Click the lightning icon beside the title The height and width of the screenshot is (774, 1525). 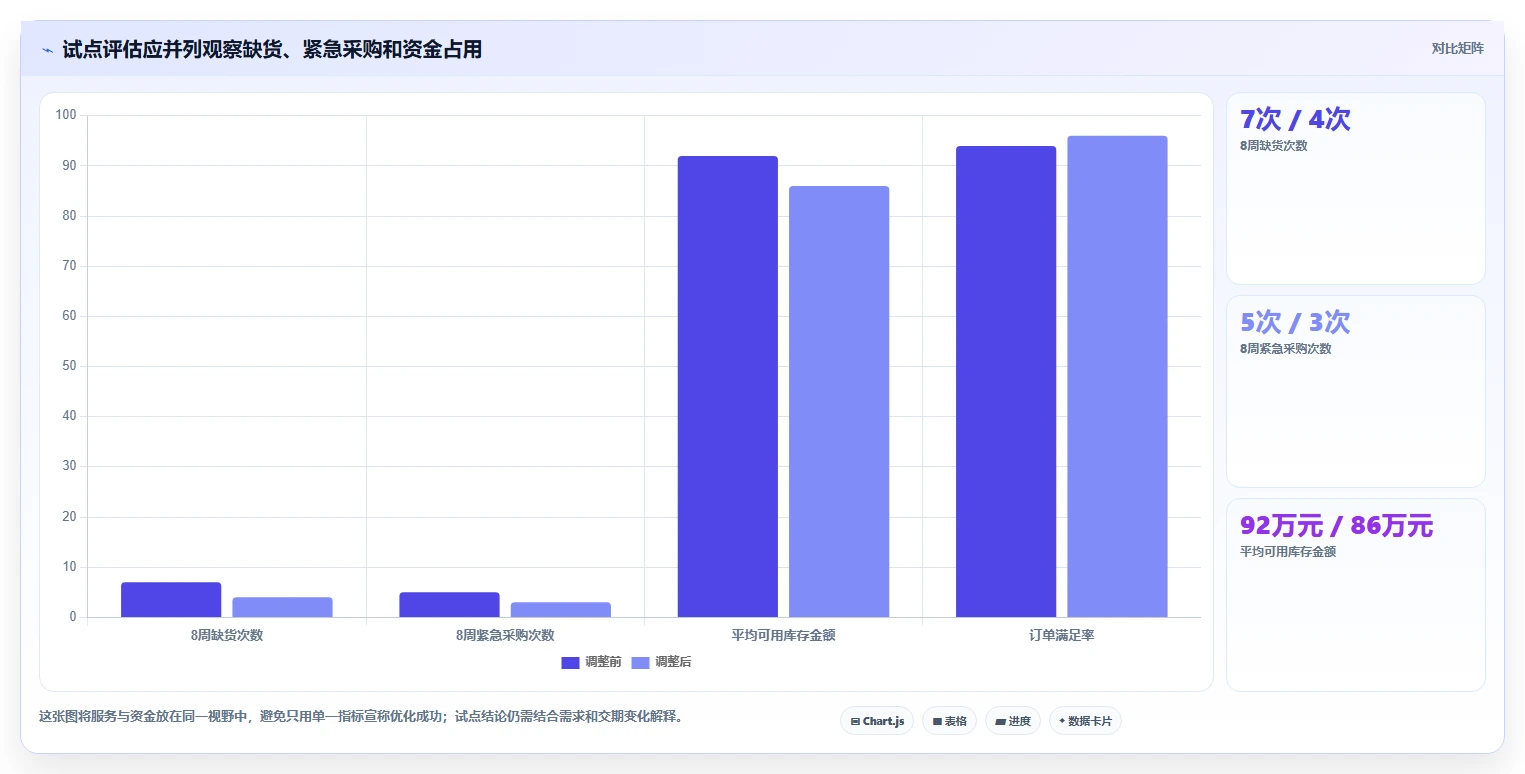(48, 49)
